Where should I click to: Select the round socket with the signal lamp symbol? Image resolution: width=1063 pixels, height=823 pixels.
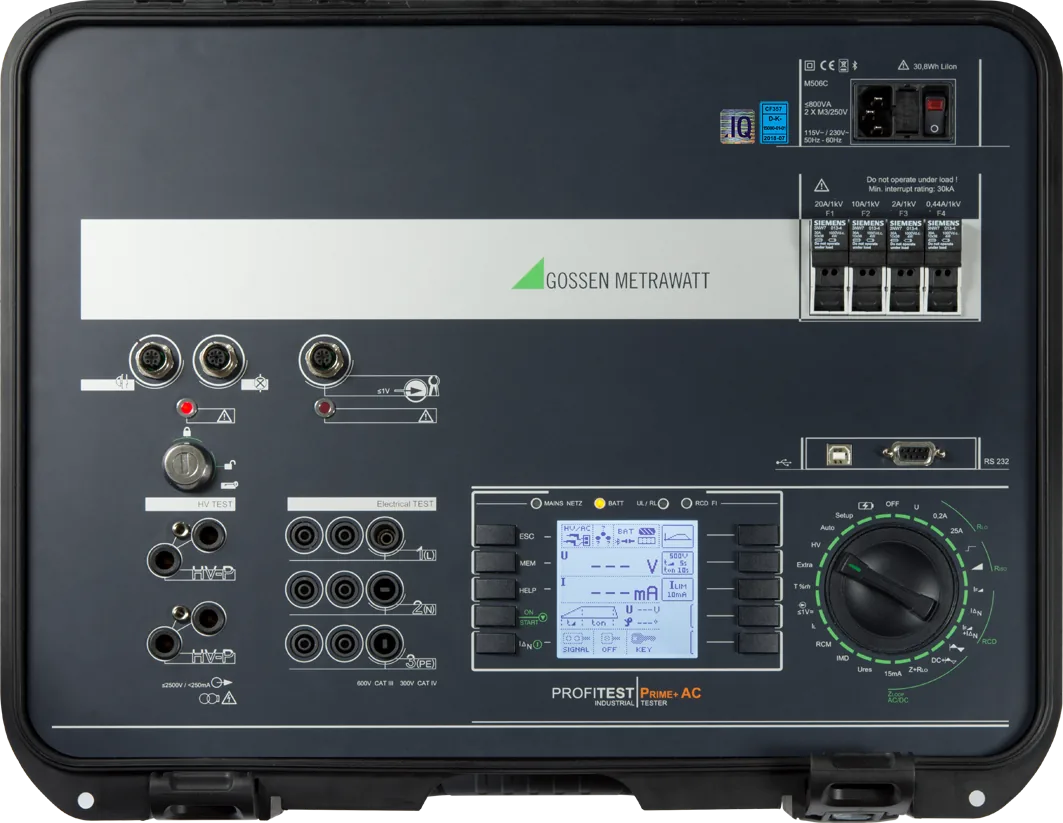click(219, 359)
